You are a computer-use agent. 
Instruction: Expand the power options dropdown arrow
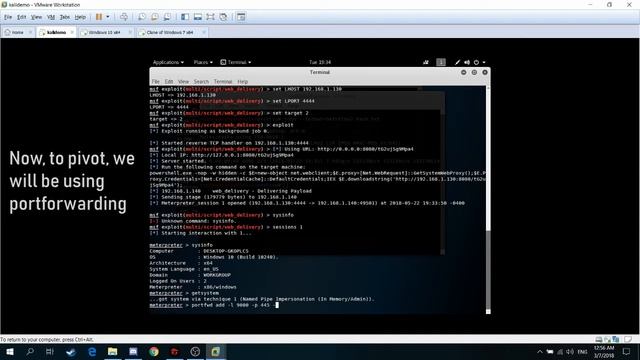tap(108, 17)
